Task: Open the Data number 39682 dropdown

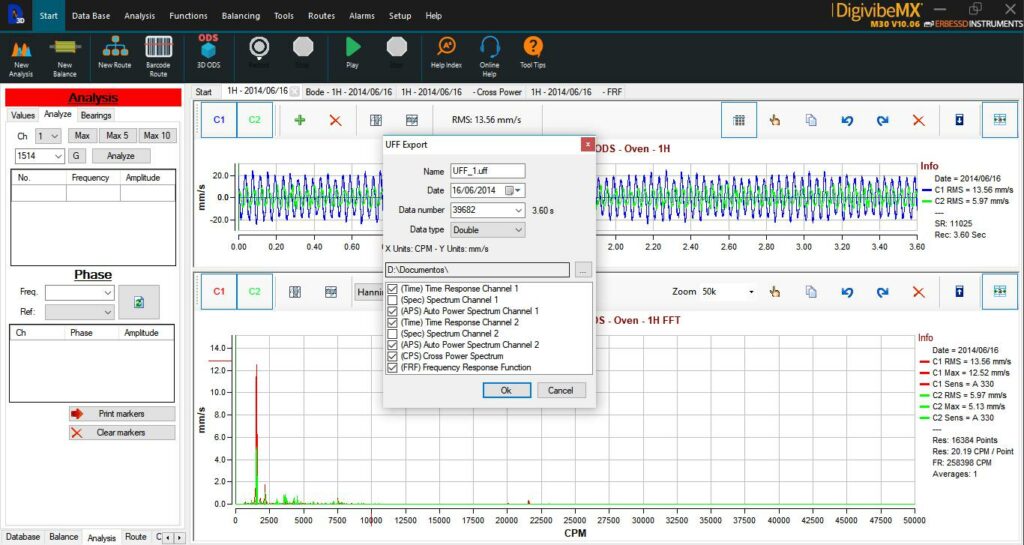Action: coord(488,210)
